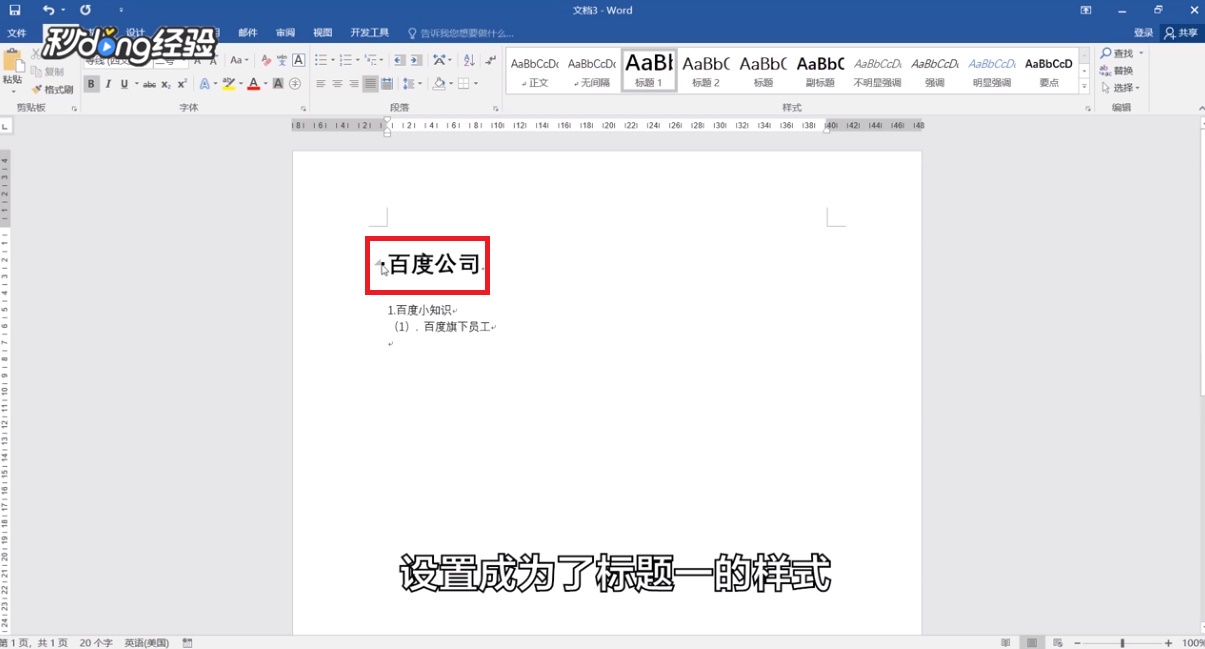Click the bullets list icon
The height and width of the screenshot is (649, 1205).
click(x=320, y=60)
